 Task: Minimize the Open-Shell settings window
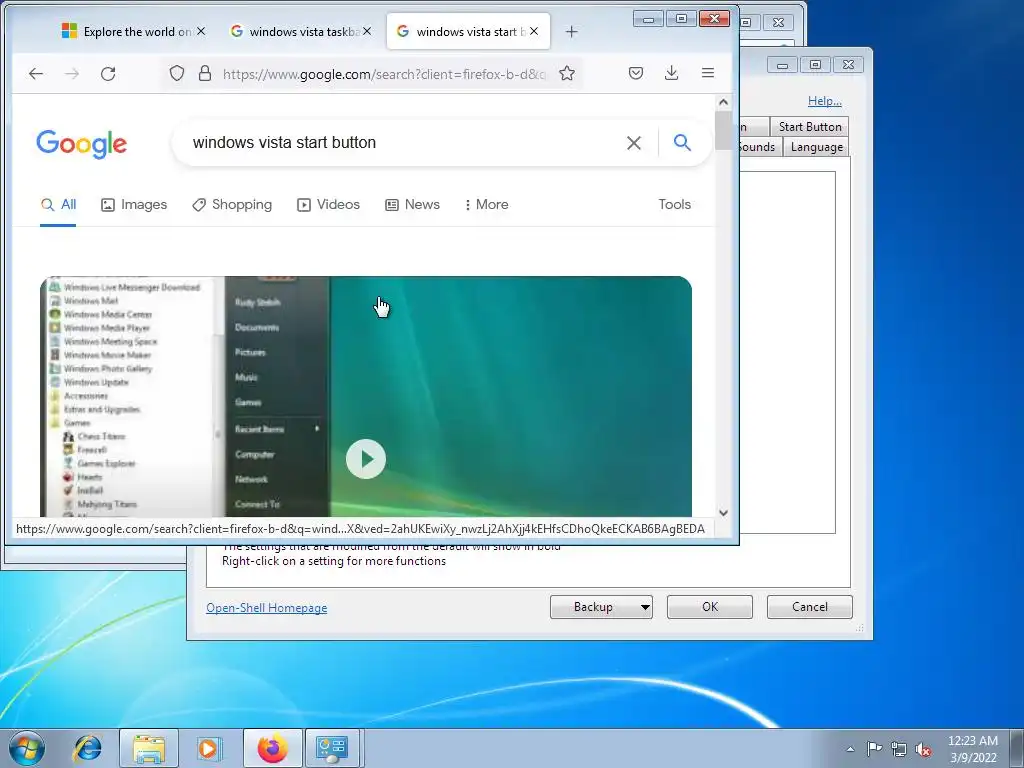point(782,65)
